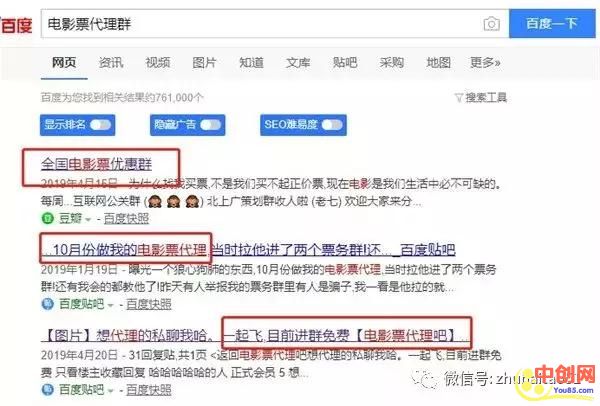Expand the third result's 百度贴吧 dropdown arrow
The height and width of the screenshot is (406, 600).
pos(111,391)
